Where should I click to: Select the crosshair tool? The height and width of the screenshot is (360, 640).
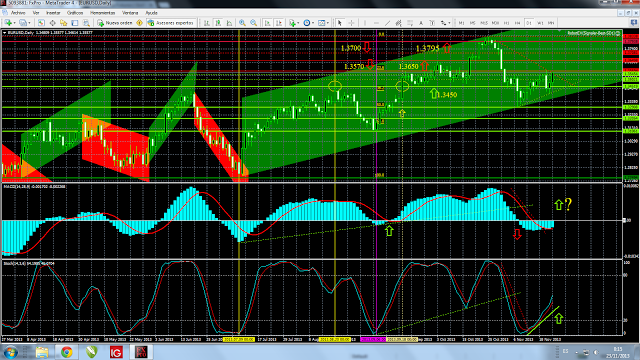[351, 23]
